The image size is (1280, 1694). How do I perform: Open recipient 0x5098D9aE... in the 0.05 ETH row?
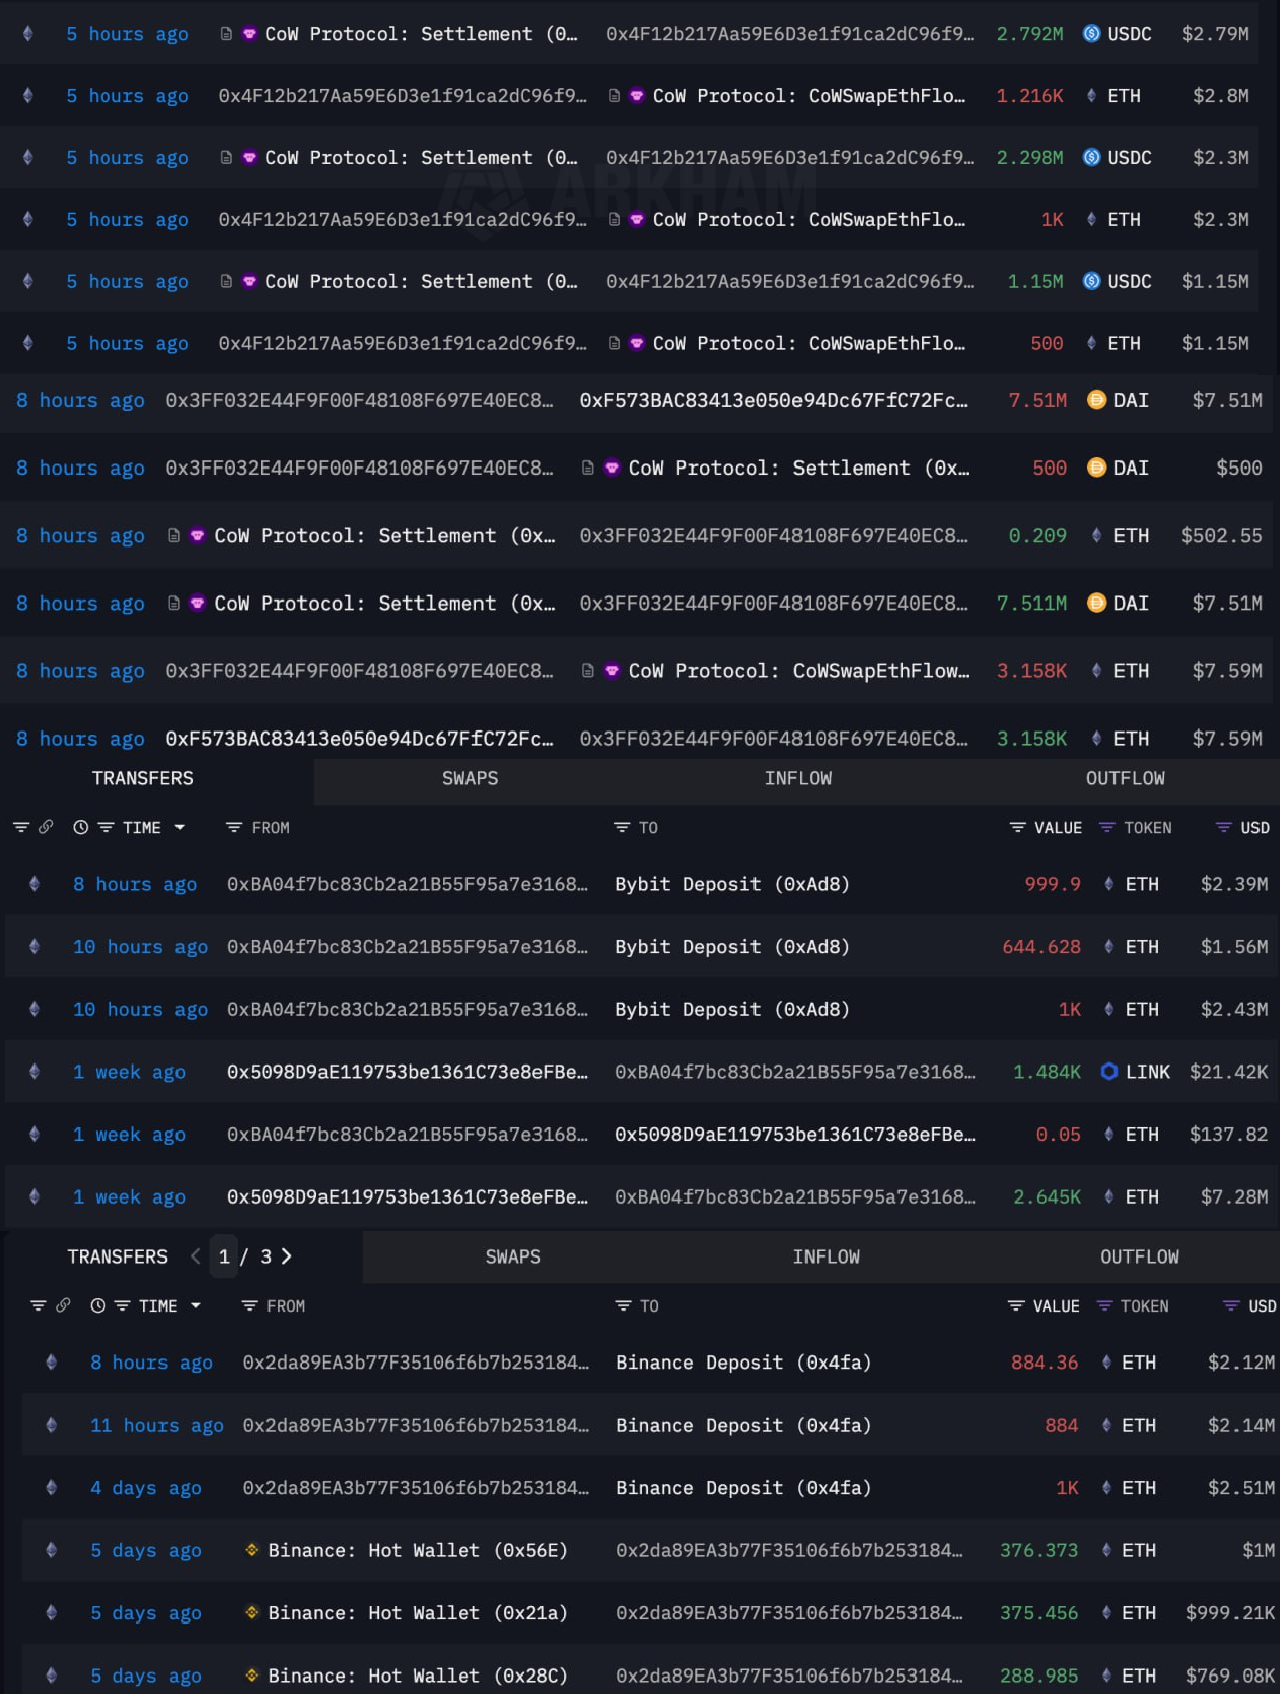[x=795, y=1134]
